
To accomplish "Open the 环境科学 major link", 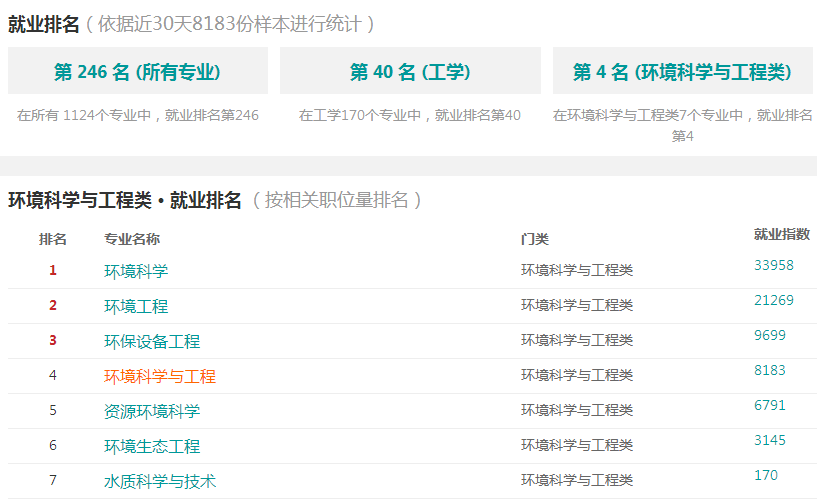I will (x=136, y=271).
